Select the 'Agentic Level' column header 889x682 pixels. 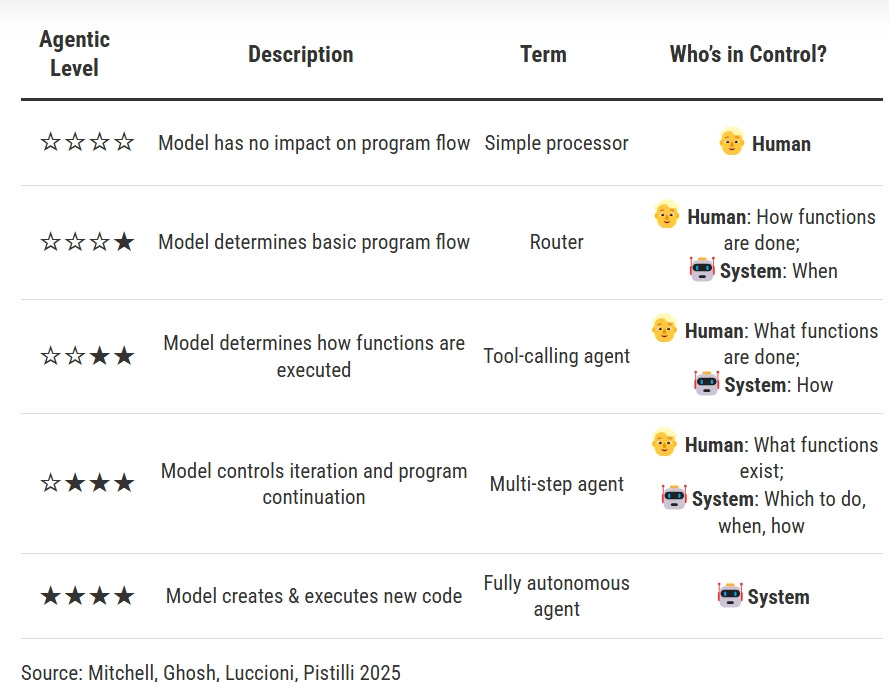click(x=74, y=54)
